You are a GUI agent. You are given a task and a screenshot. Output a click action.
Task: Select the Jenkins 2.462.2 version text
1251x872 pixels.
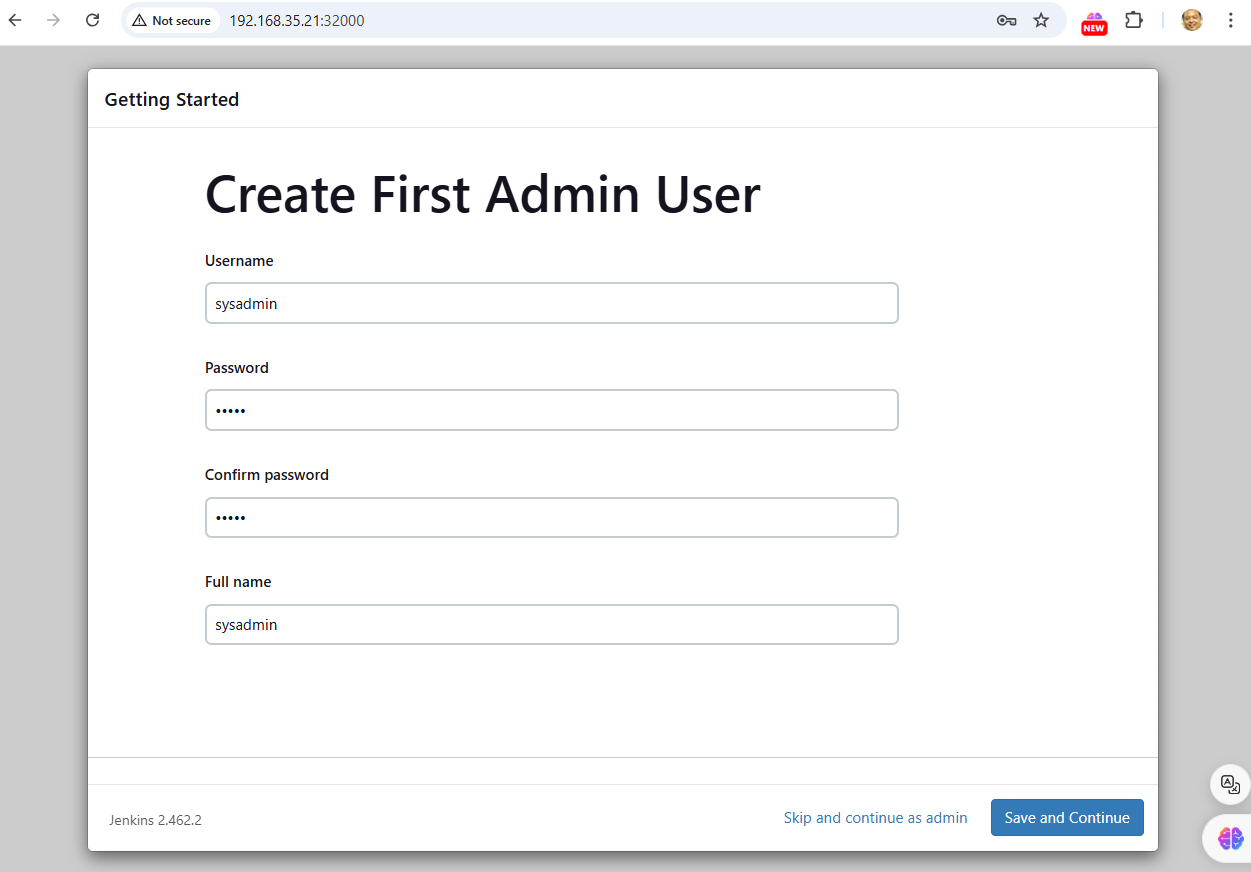coord(155,820)
